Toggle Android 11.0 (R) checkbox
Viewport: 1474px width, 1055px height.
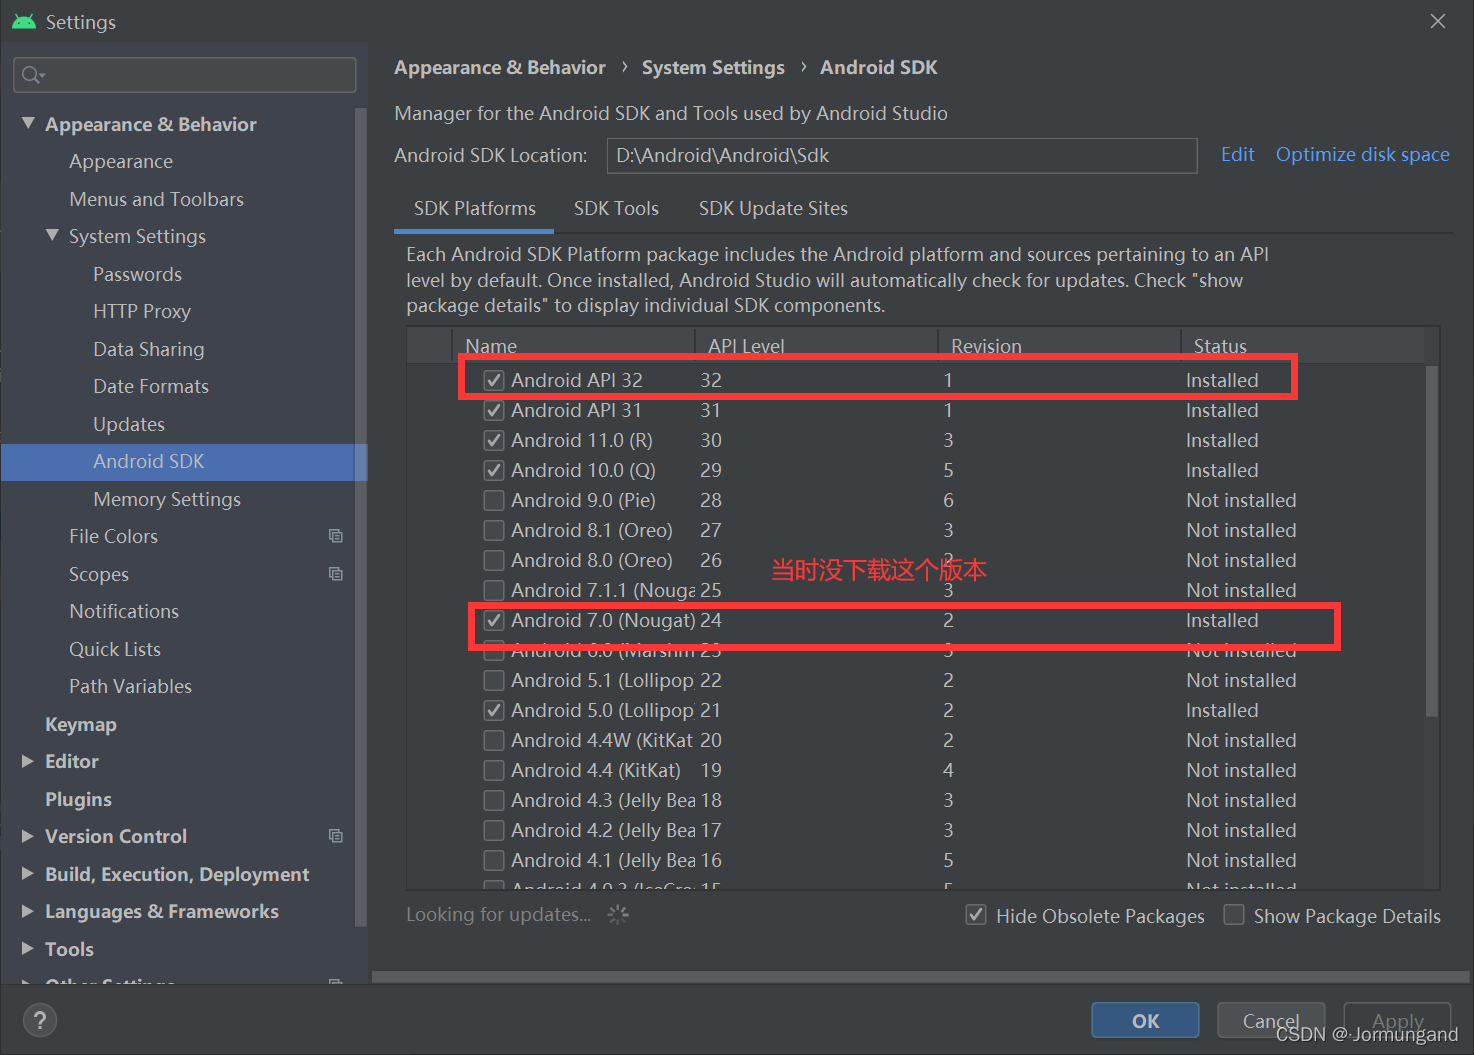[494, 440]
